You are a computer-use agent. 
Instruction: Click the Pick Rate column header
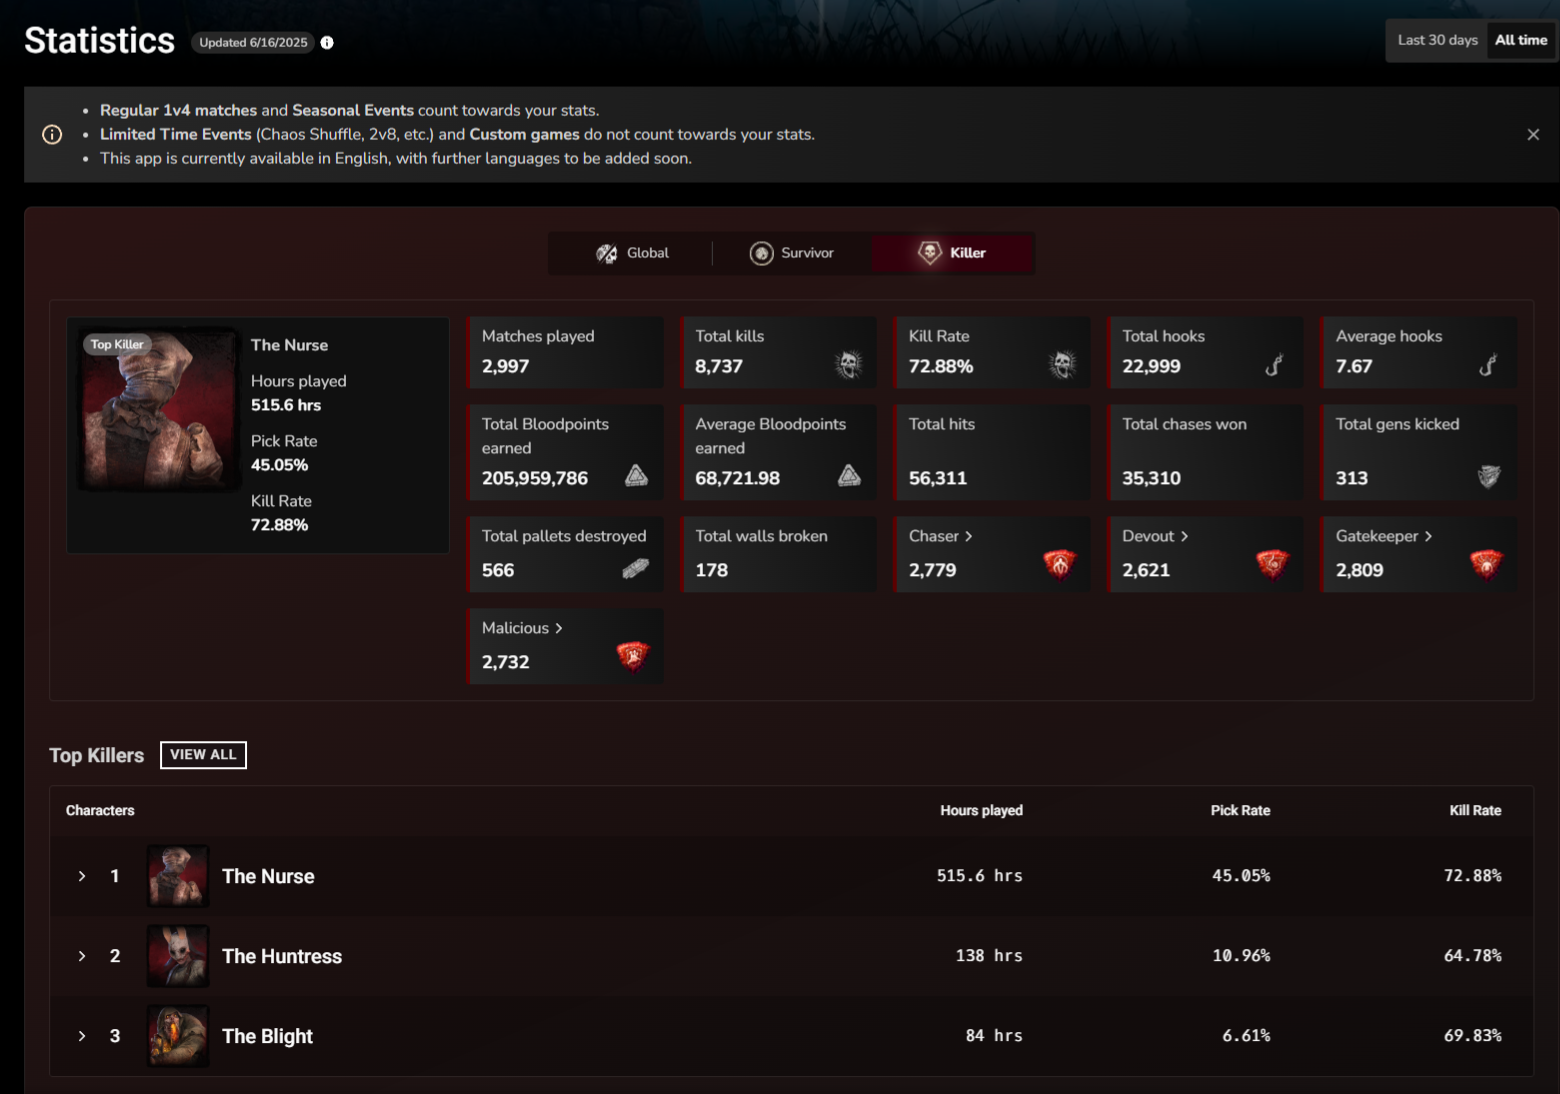(1240, 810)
